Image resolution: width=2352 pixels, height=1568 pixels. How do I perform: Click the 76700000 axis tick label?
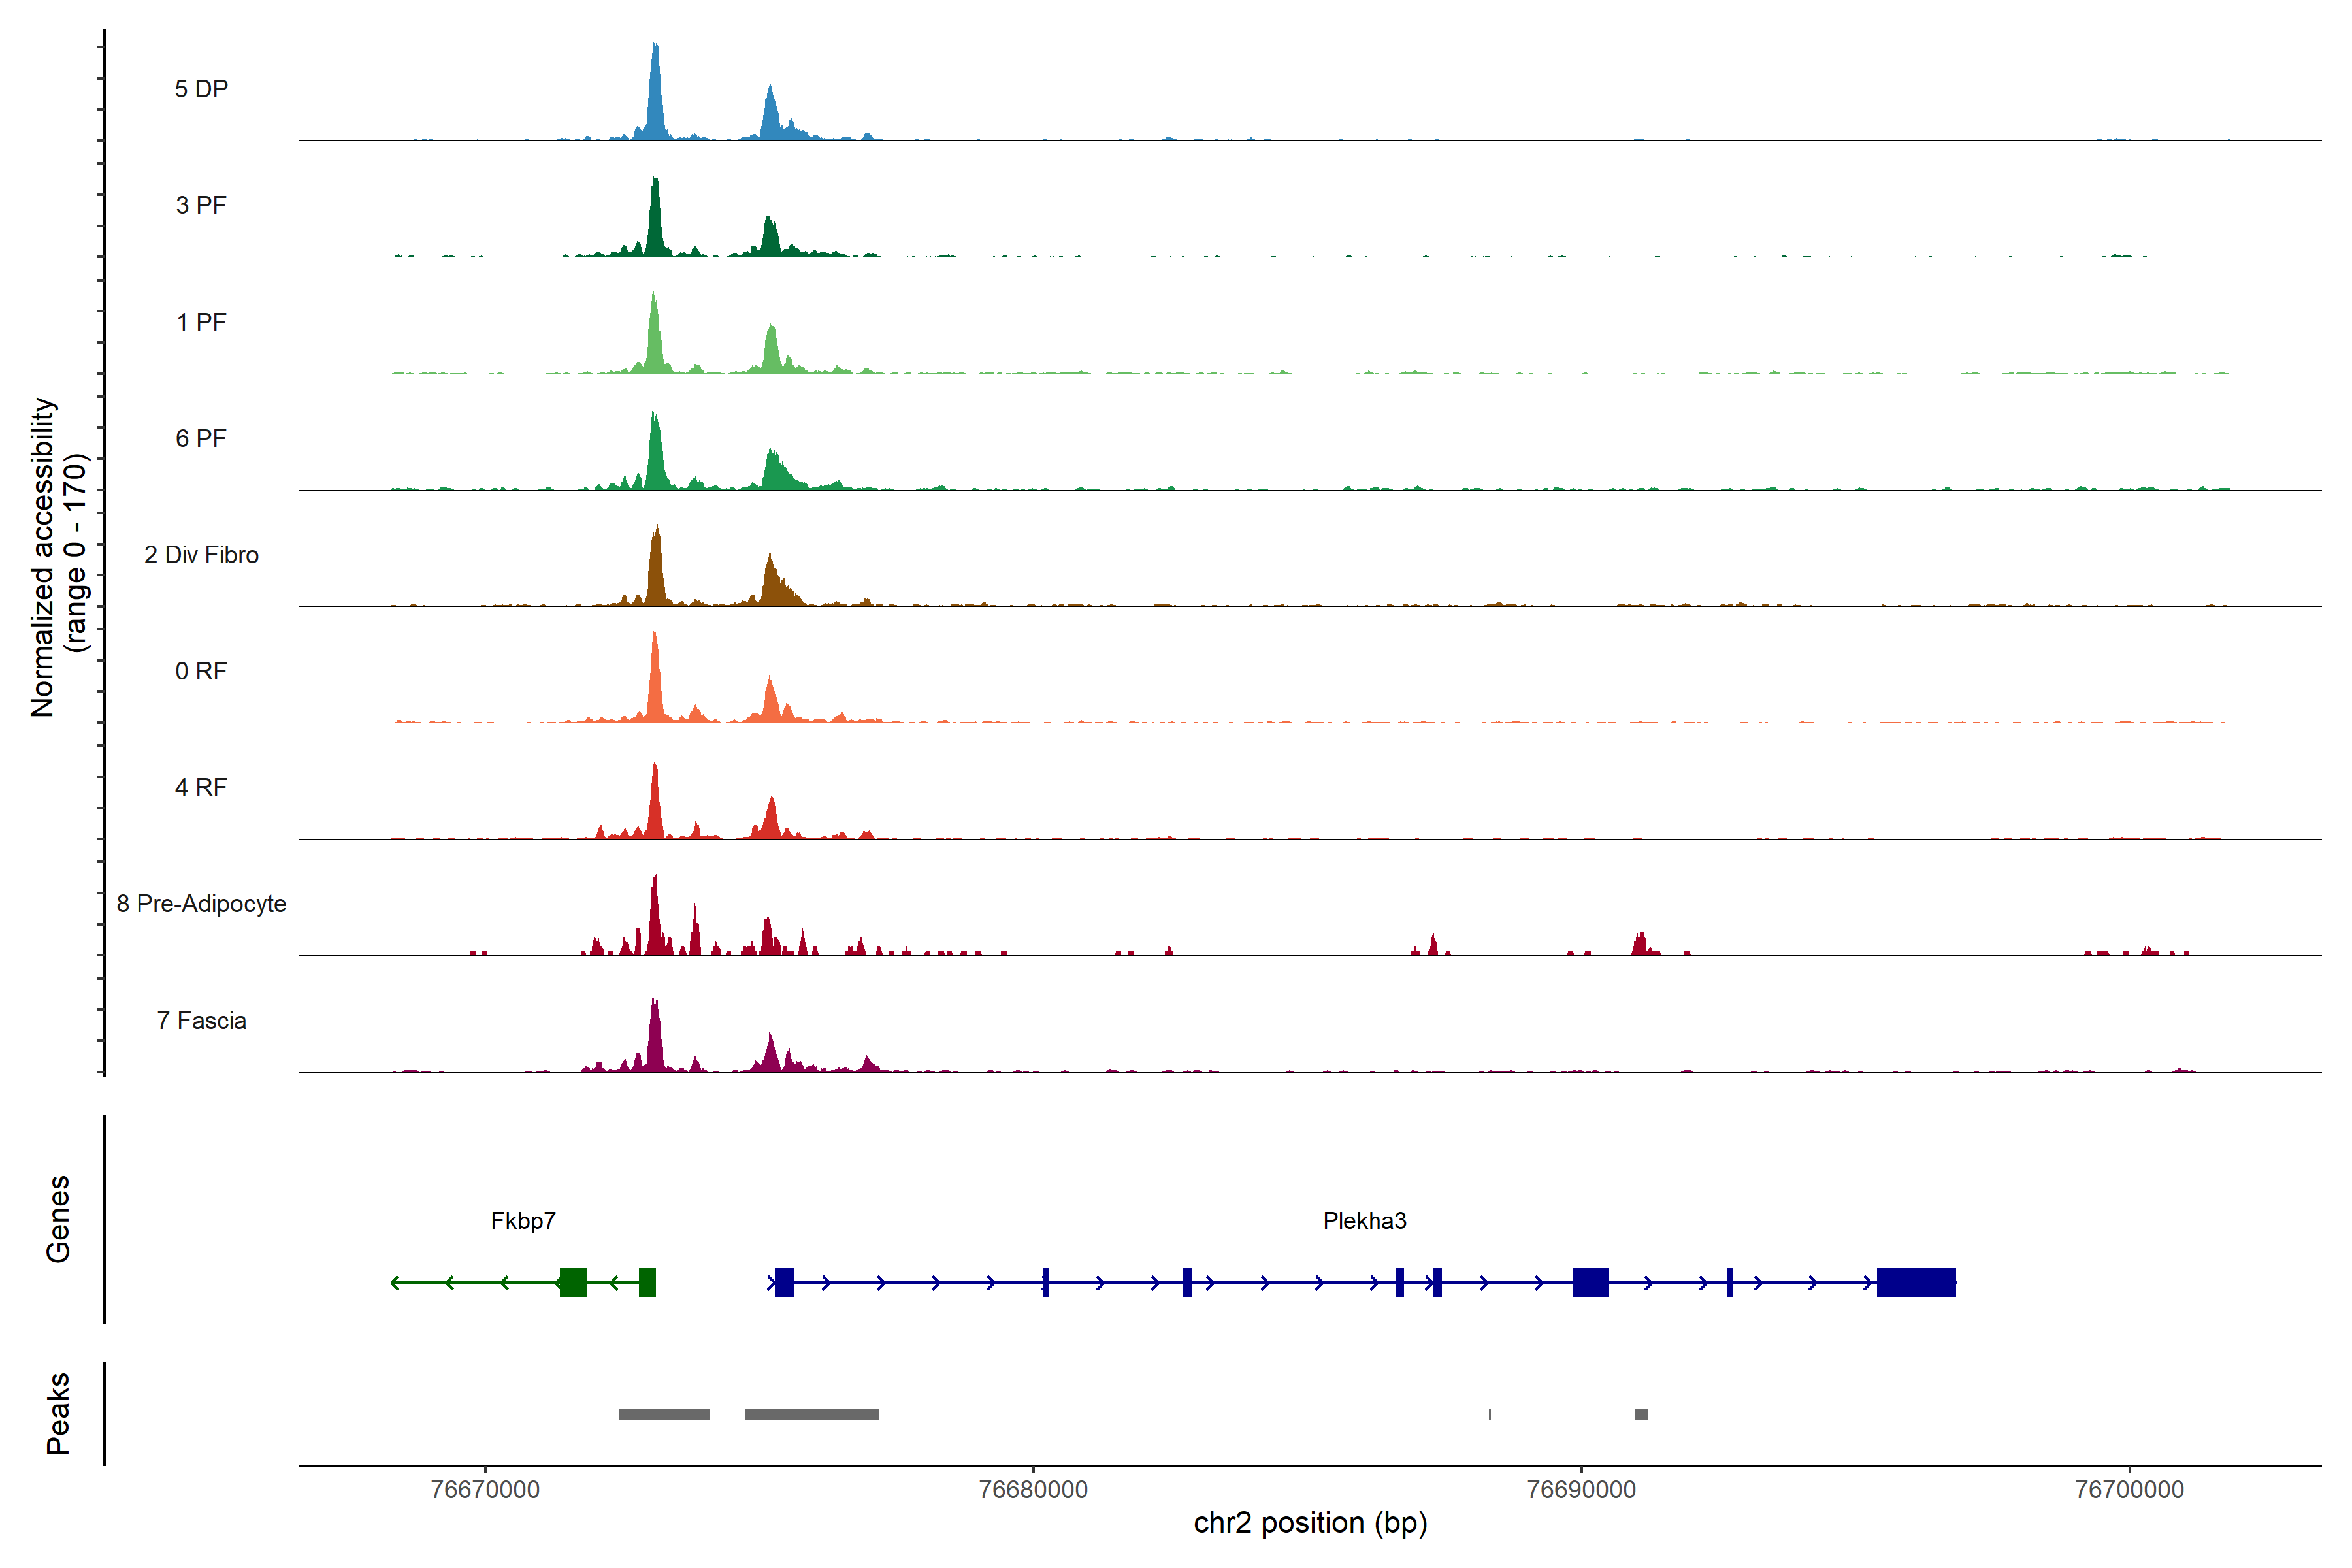tap(2129, 1489)
